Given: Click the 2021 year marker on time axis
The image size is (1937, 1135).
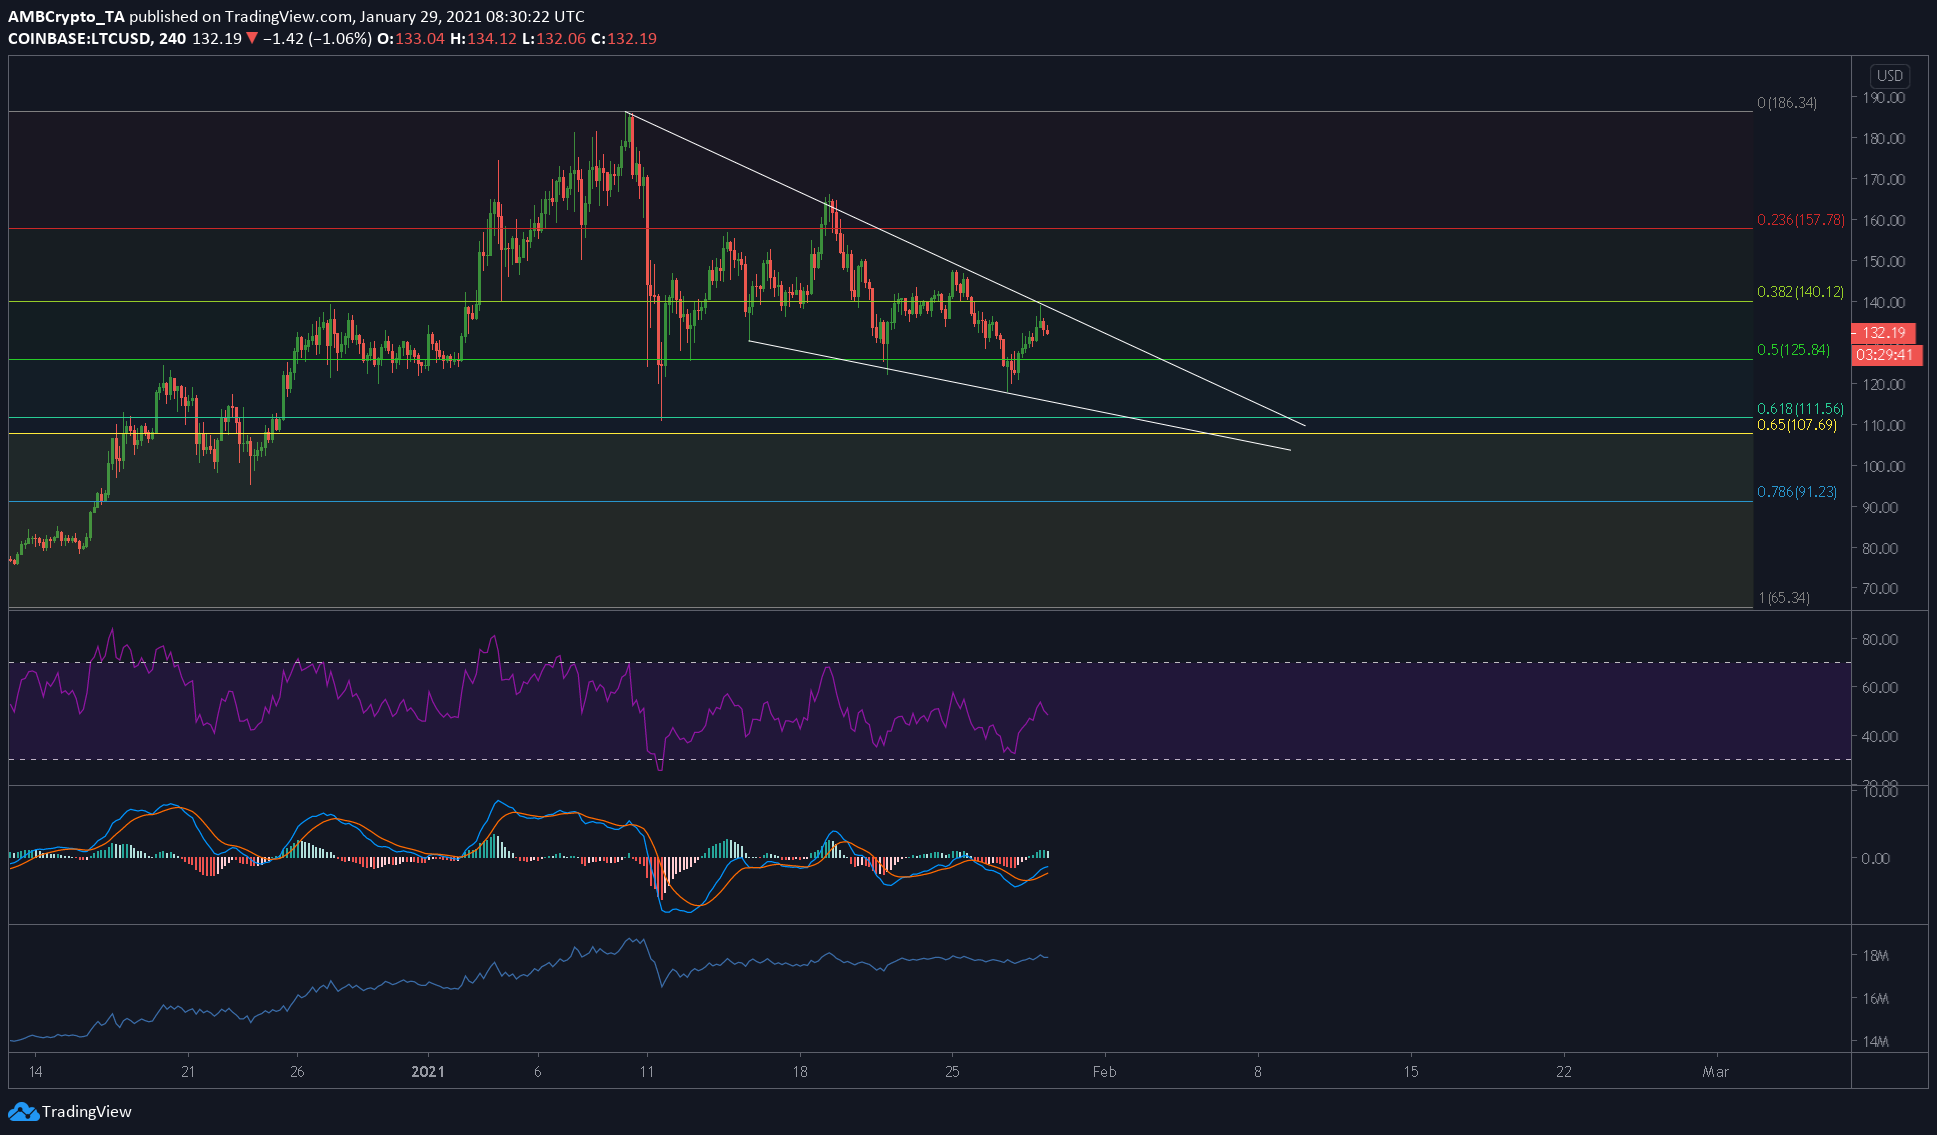Looking at the screenshot, I should click(x=428, y=1072).
